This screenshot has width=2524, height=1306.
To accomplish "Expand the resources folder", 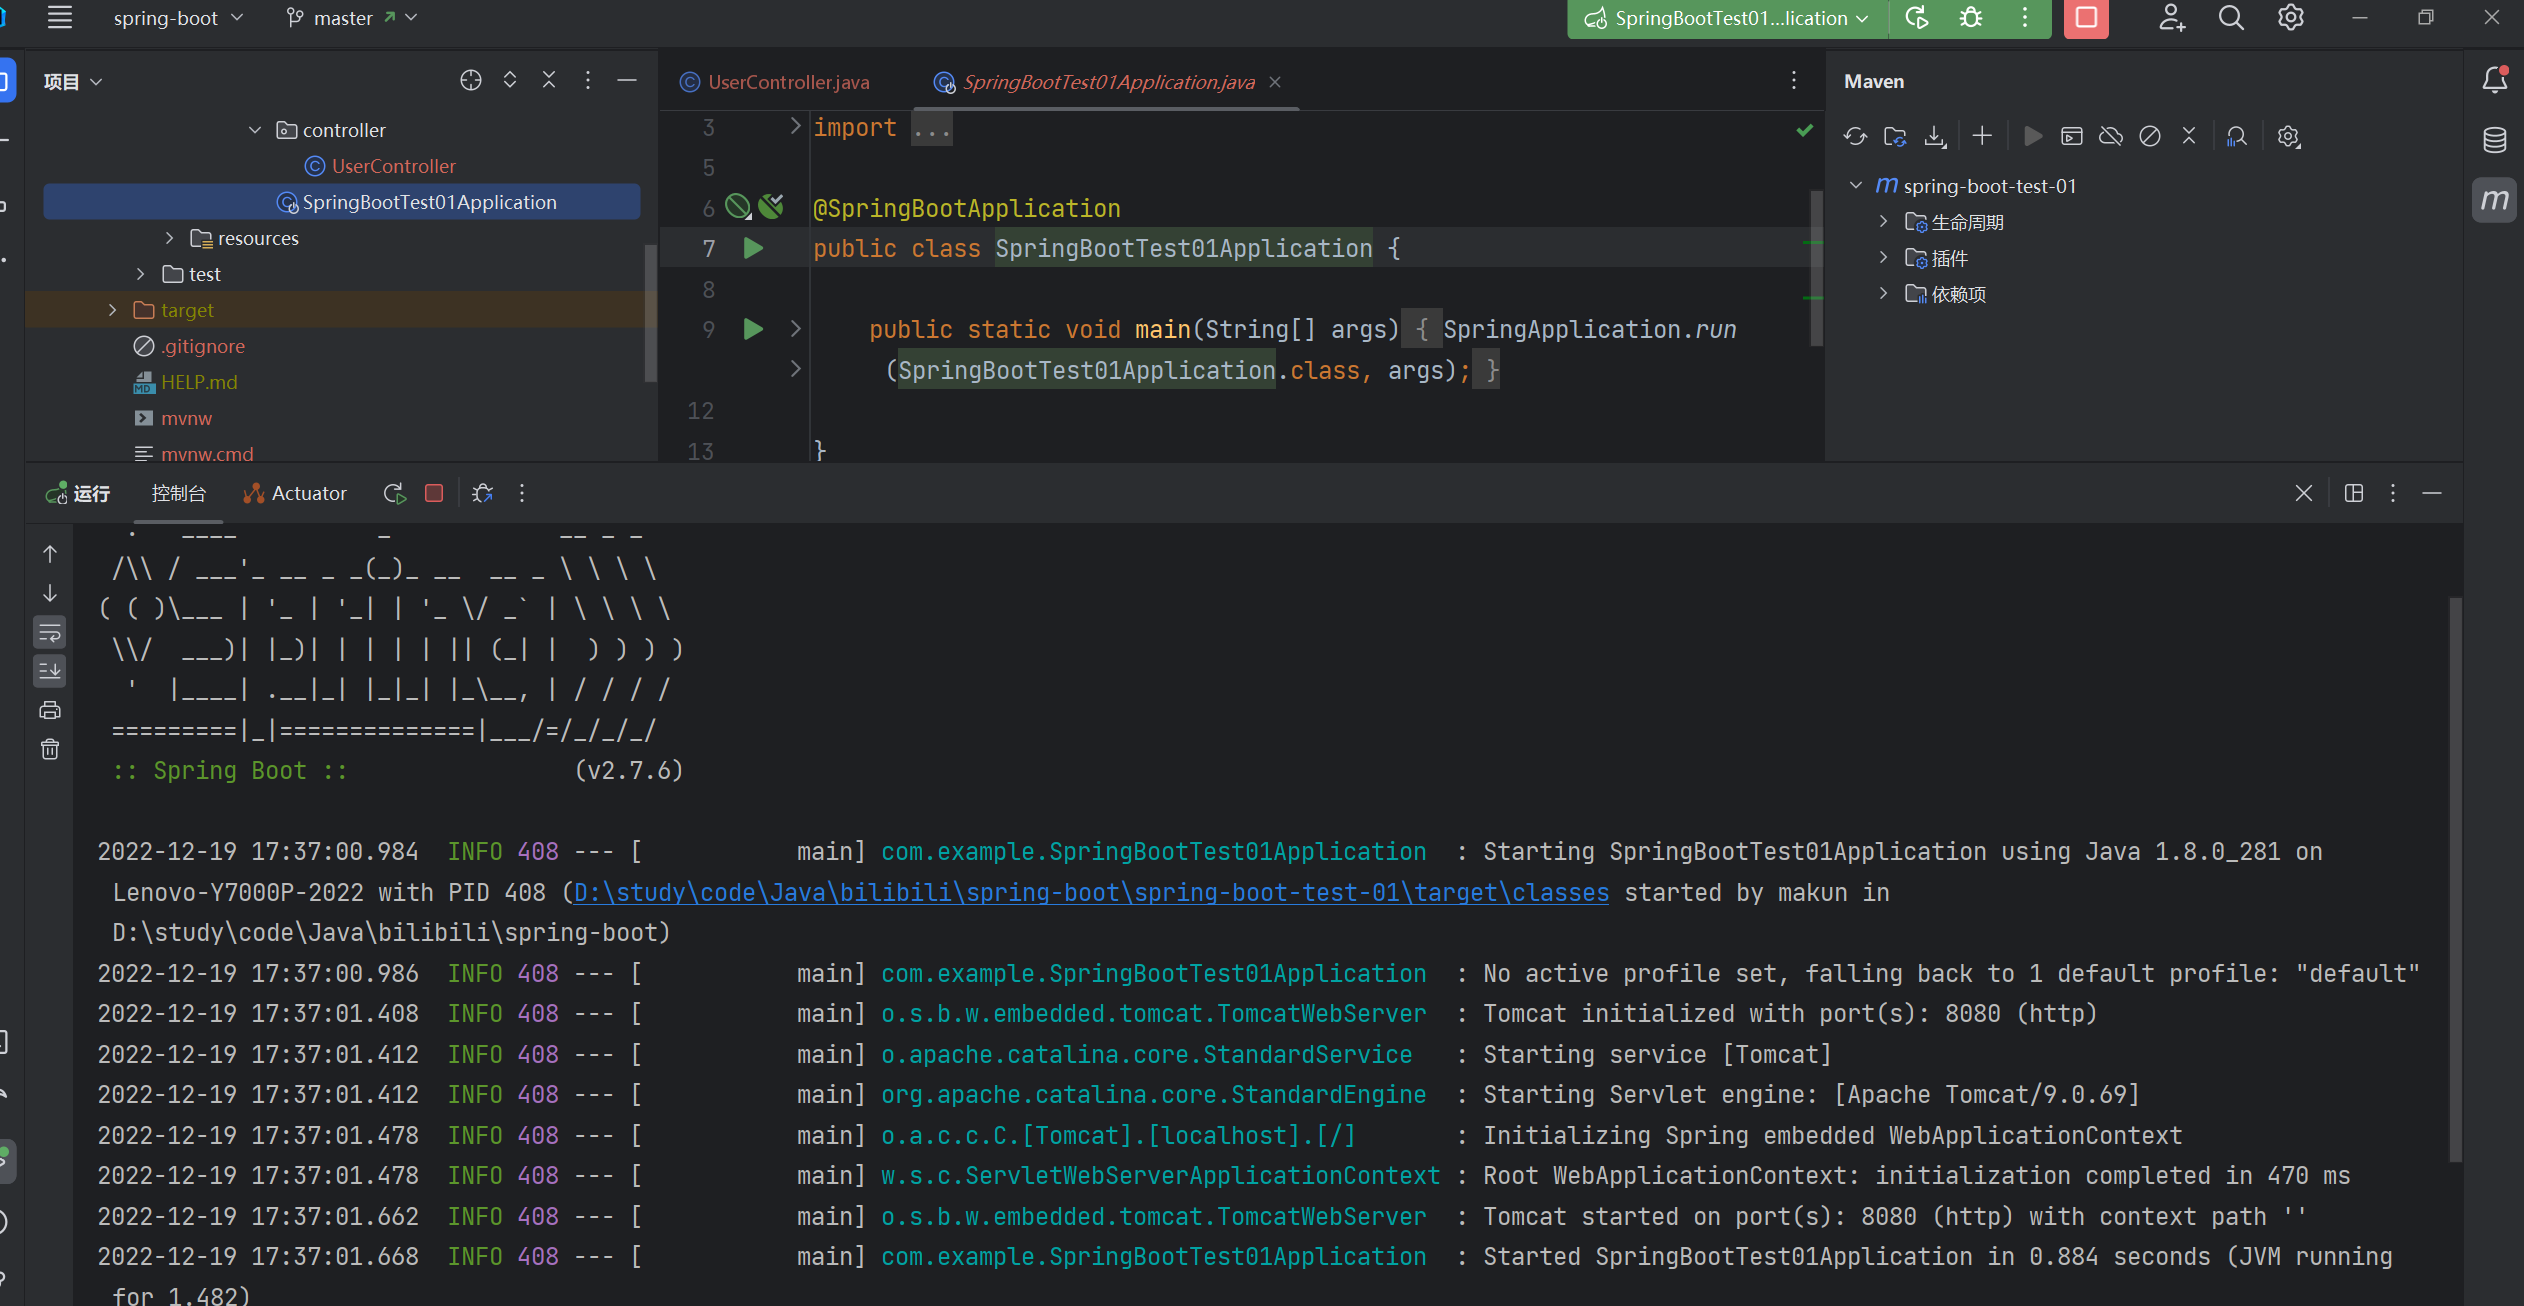I will tap(169, 238).
